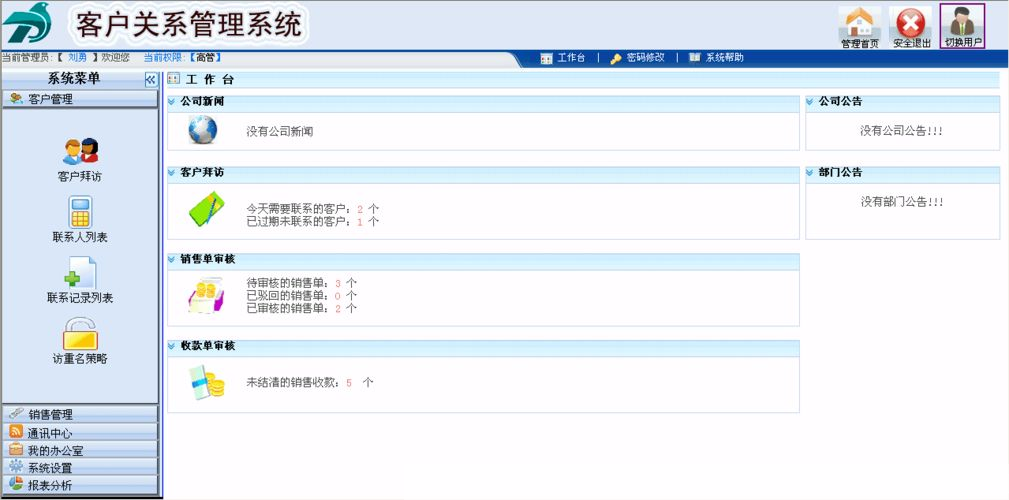Click the green notebook icon in 客户拜访 panel
The image size is (1009, 500).
pyautogui.click(x=206, y=208)
